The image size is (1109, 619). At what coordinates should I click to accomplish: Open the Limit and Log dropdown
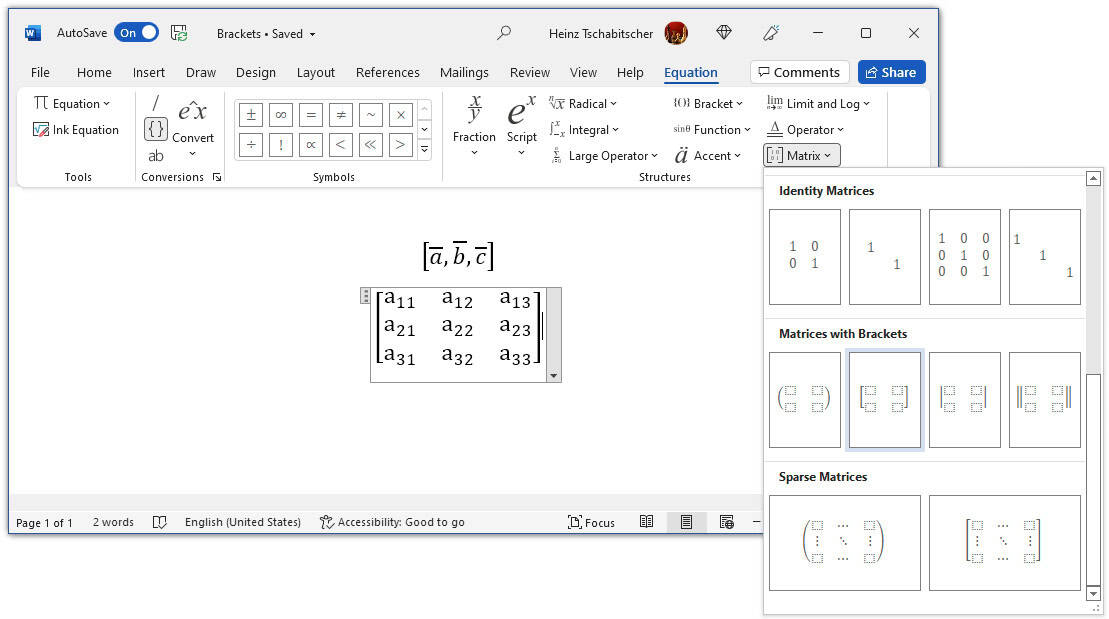[x=818, y=103]
